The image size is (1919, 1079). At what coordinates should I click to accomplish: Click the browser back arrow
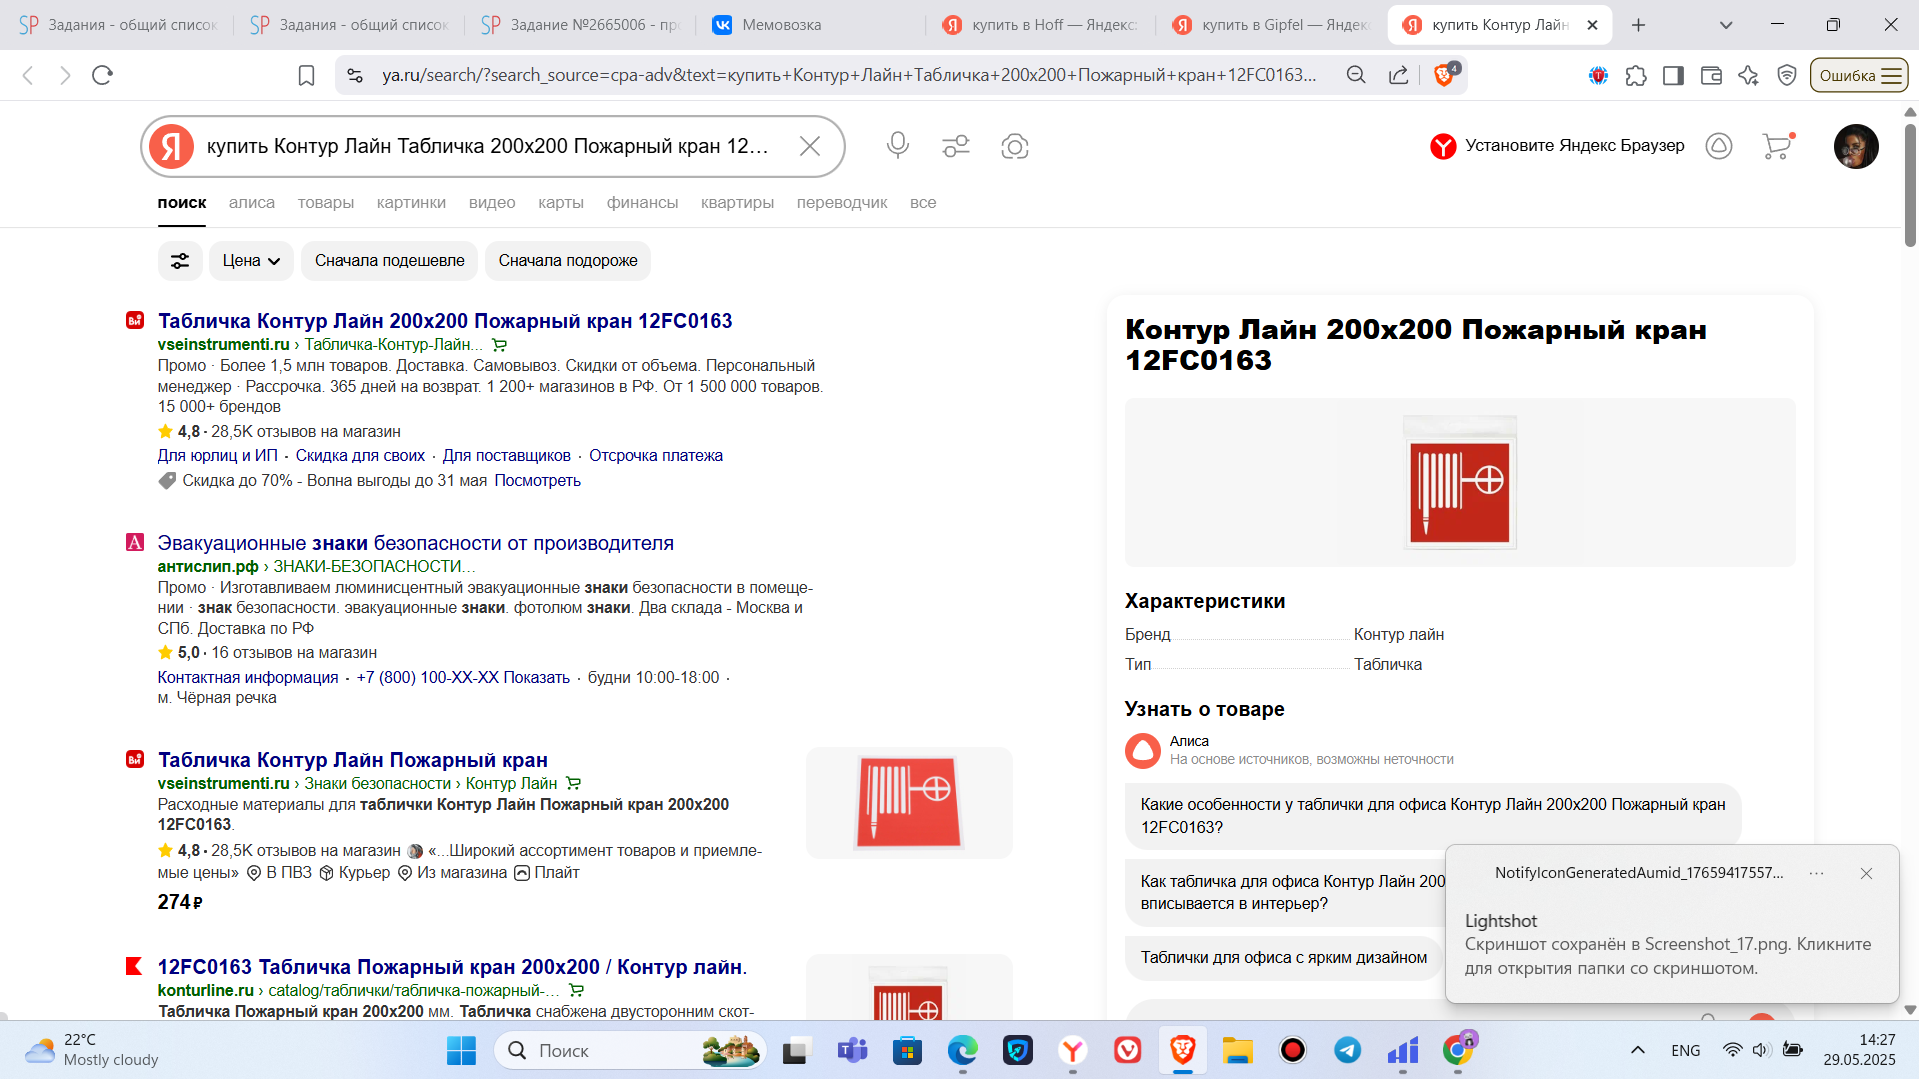(28, 75)
